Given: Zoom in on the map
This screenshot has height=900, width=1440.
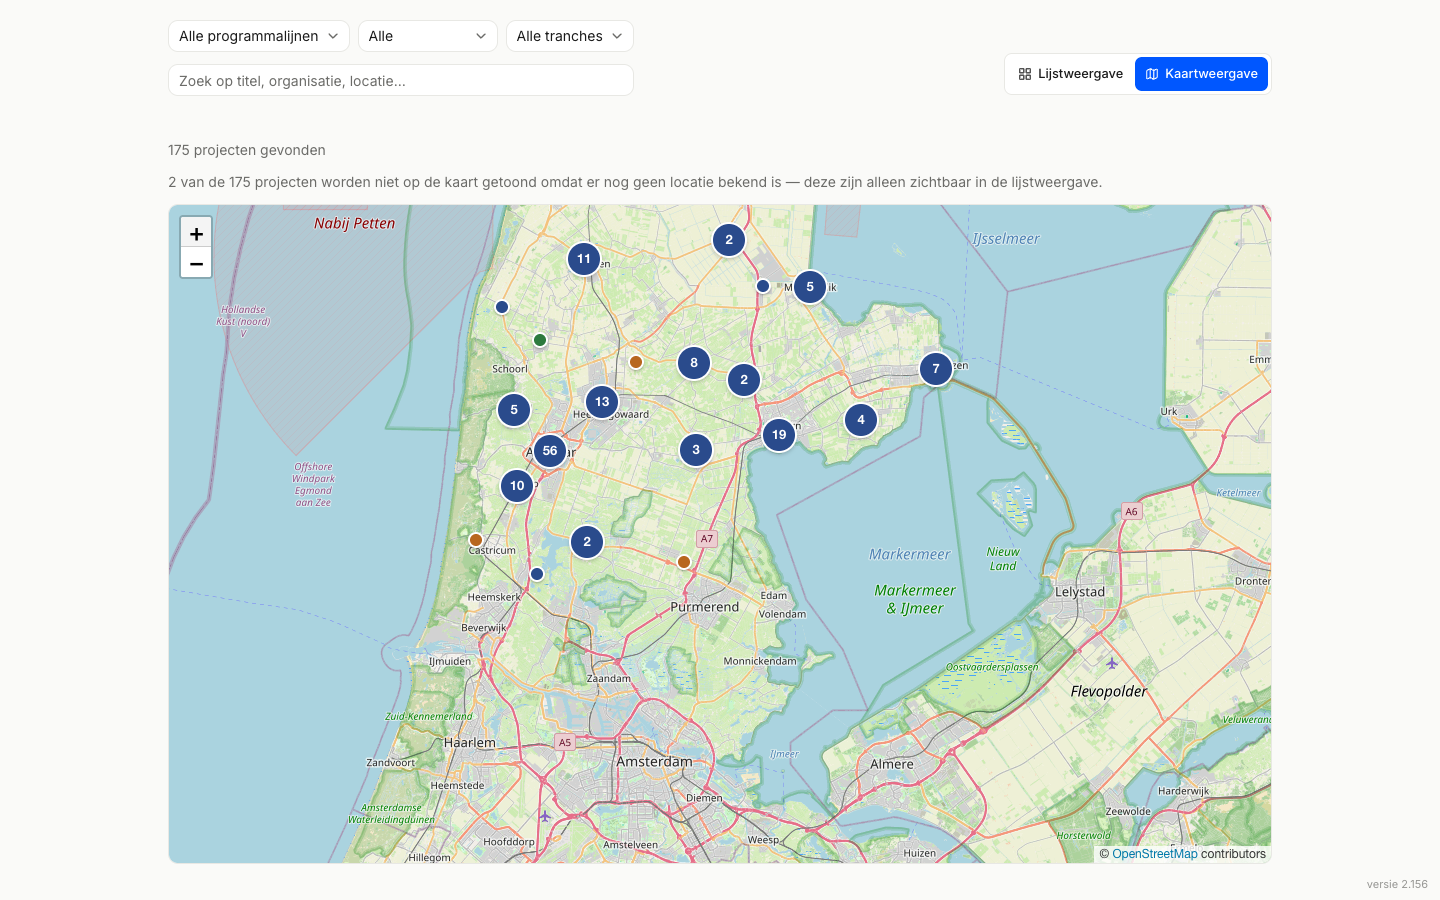Looking at the screenshot, I should [196, 233].
